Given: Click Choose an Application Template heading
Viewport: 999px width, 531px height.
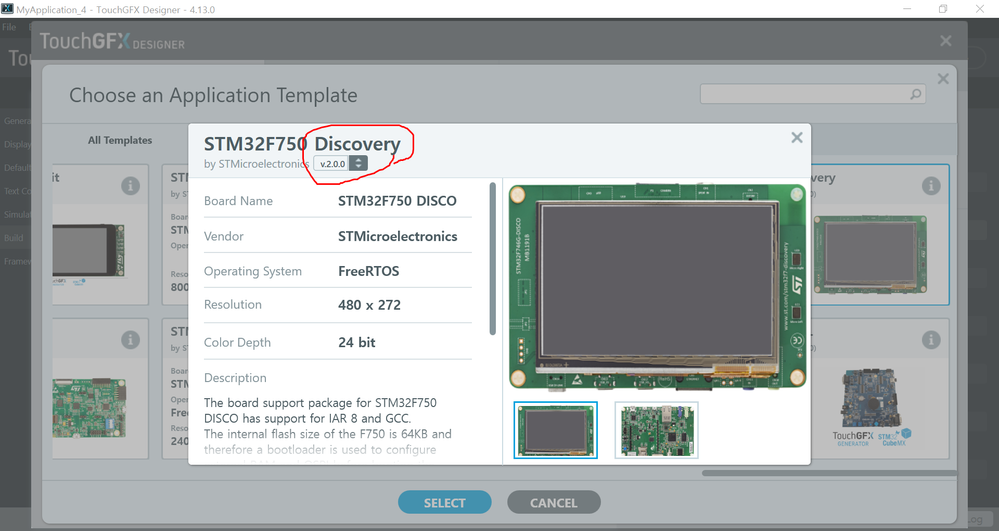Looking at the screenshot, I should click(x=213, y=95).
